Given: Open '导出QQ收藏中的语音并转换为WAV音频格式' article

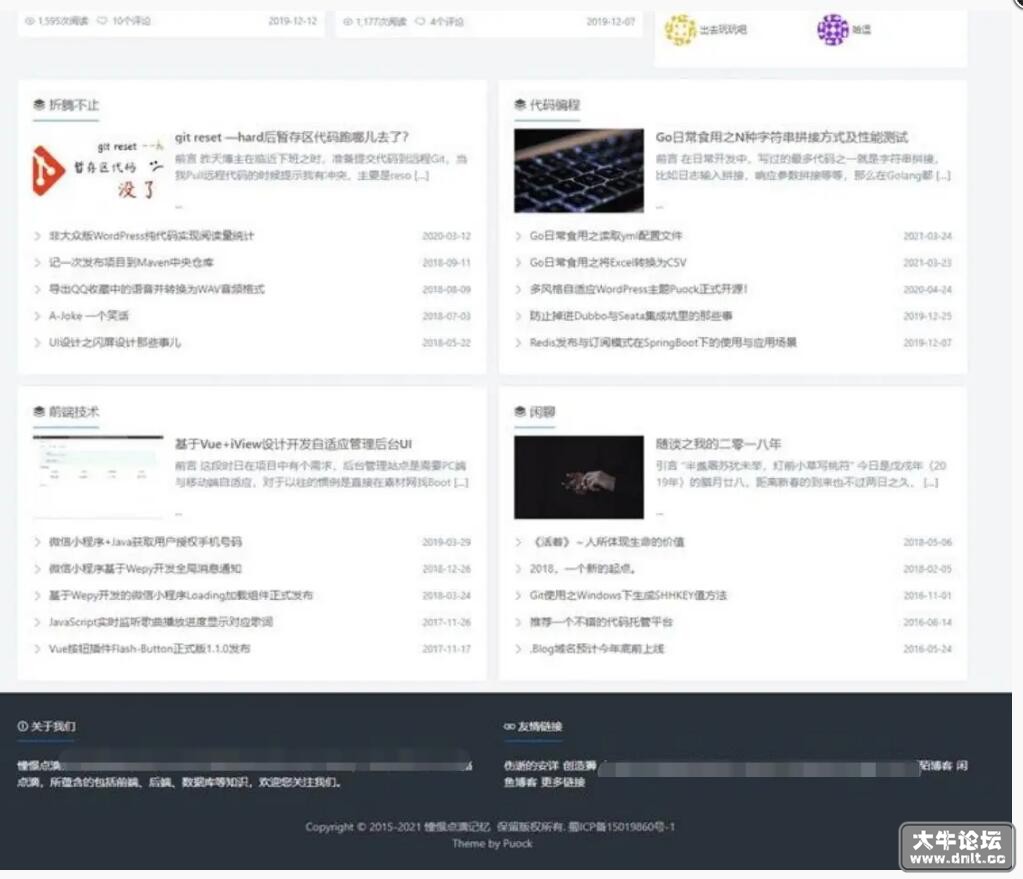Looking at the screenshot, I should (157, 289).
